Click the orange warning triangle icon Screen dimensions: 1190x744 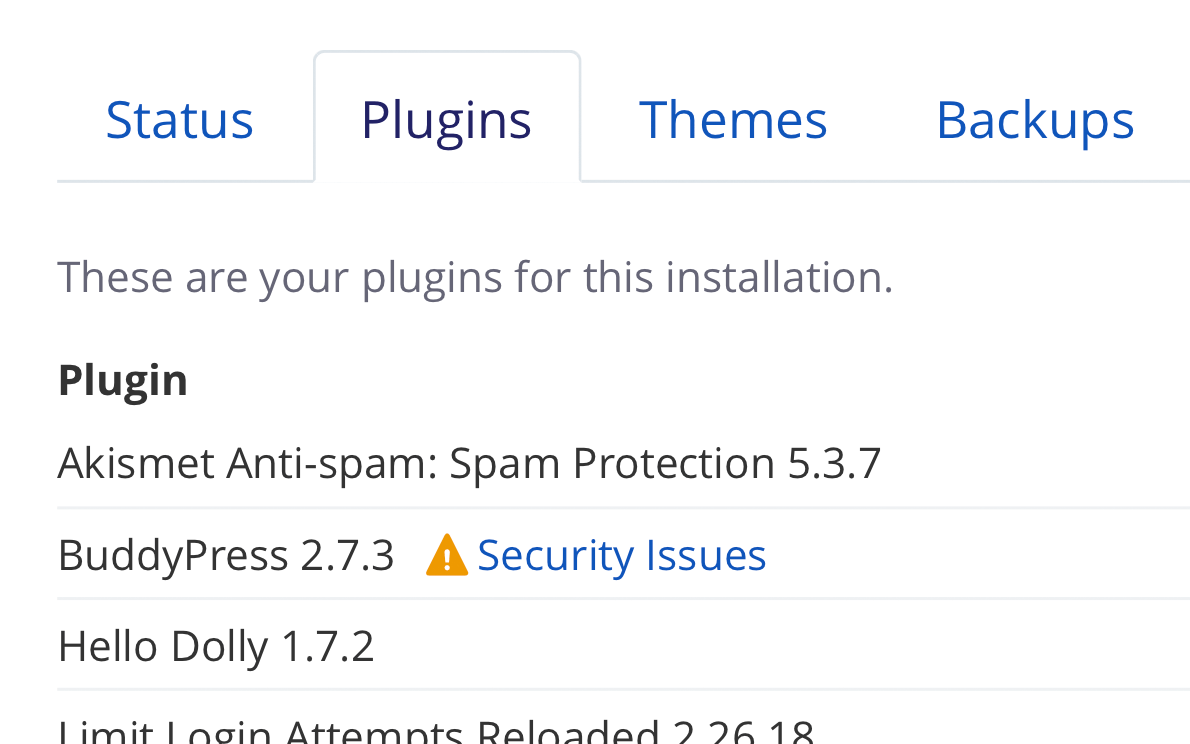point(446,555)
